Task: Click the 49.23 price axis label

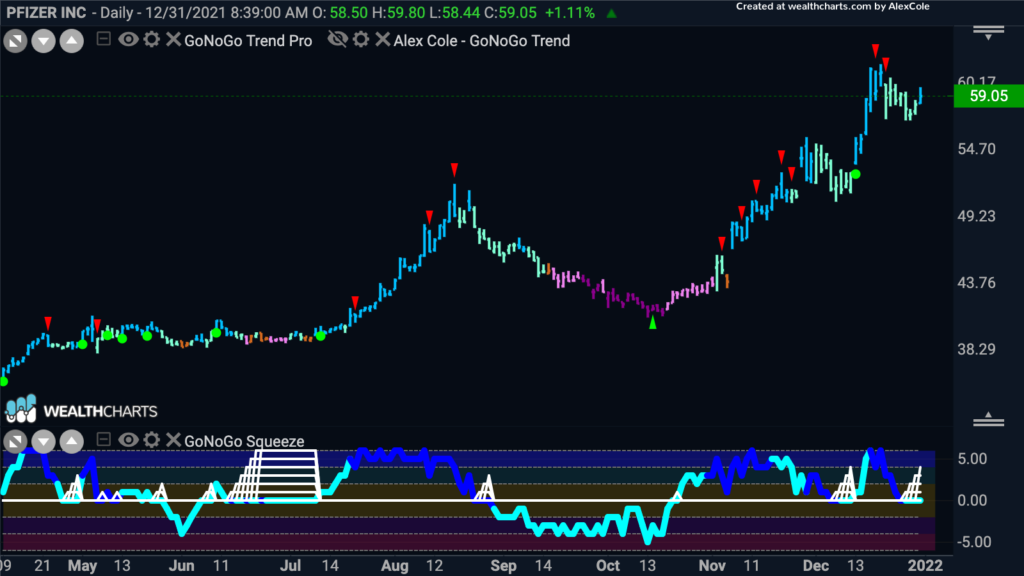Action: tap(976, 216)
